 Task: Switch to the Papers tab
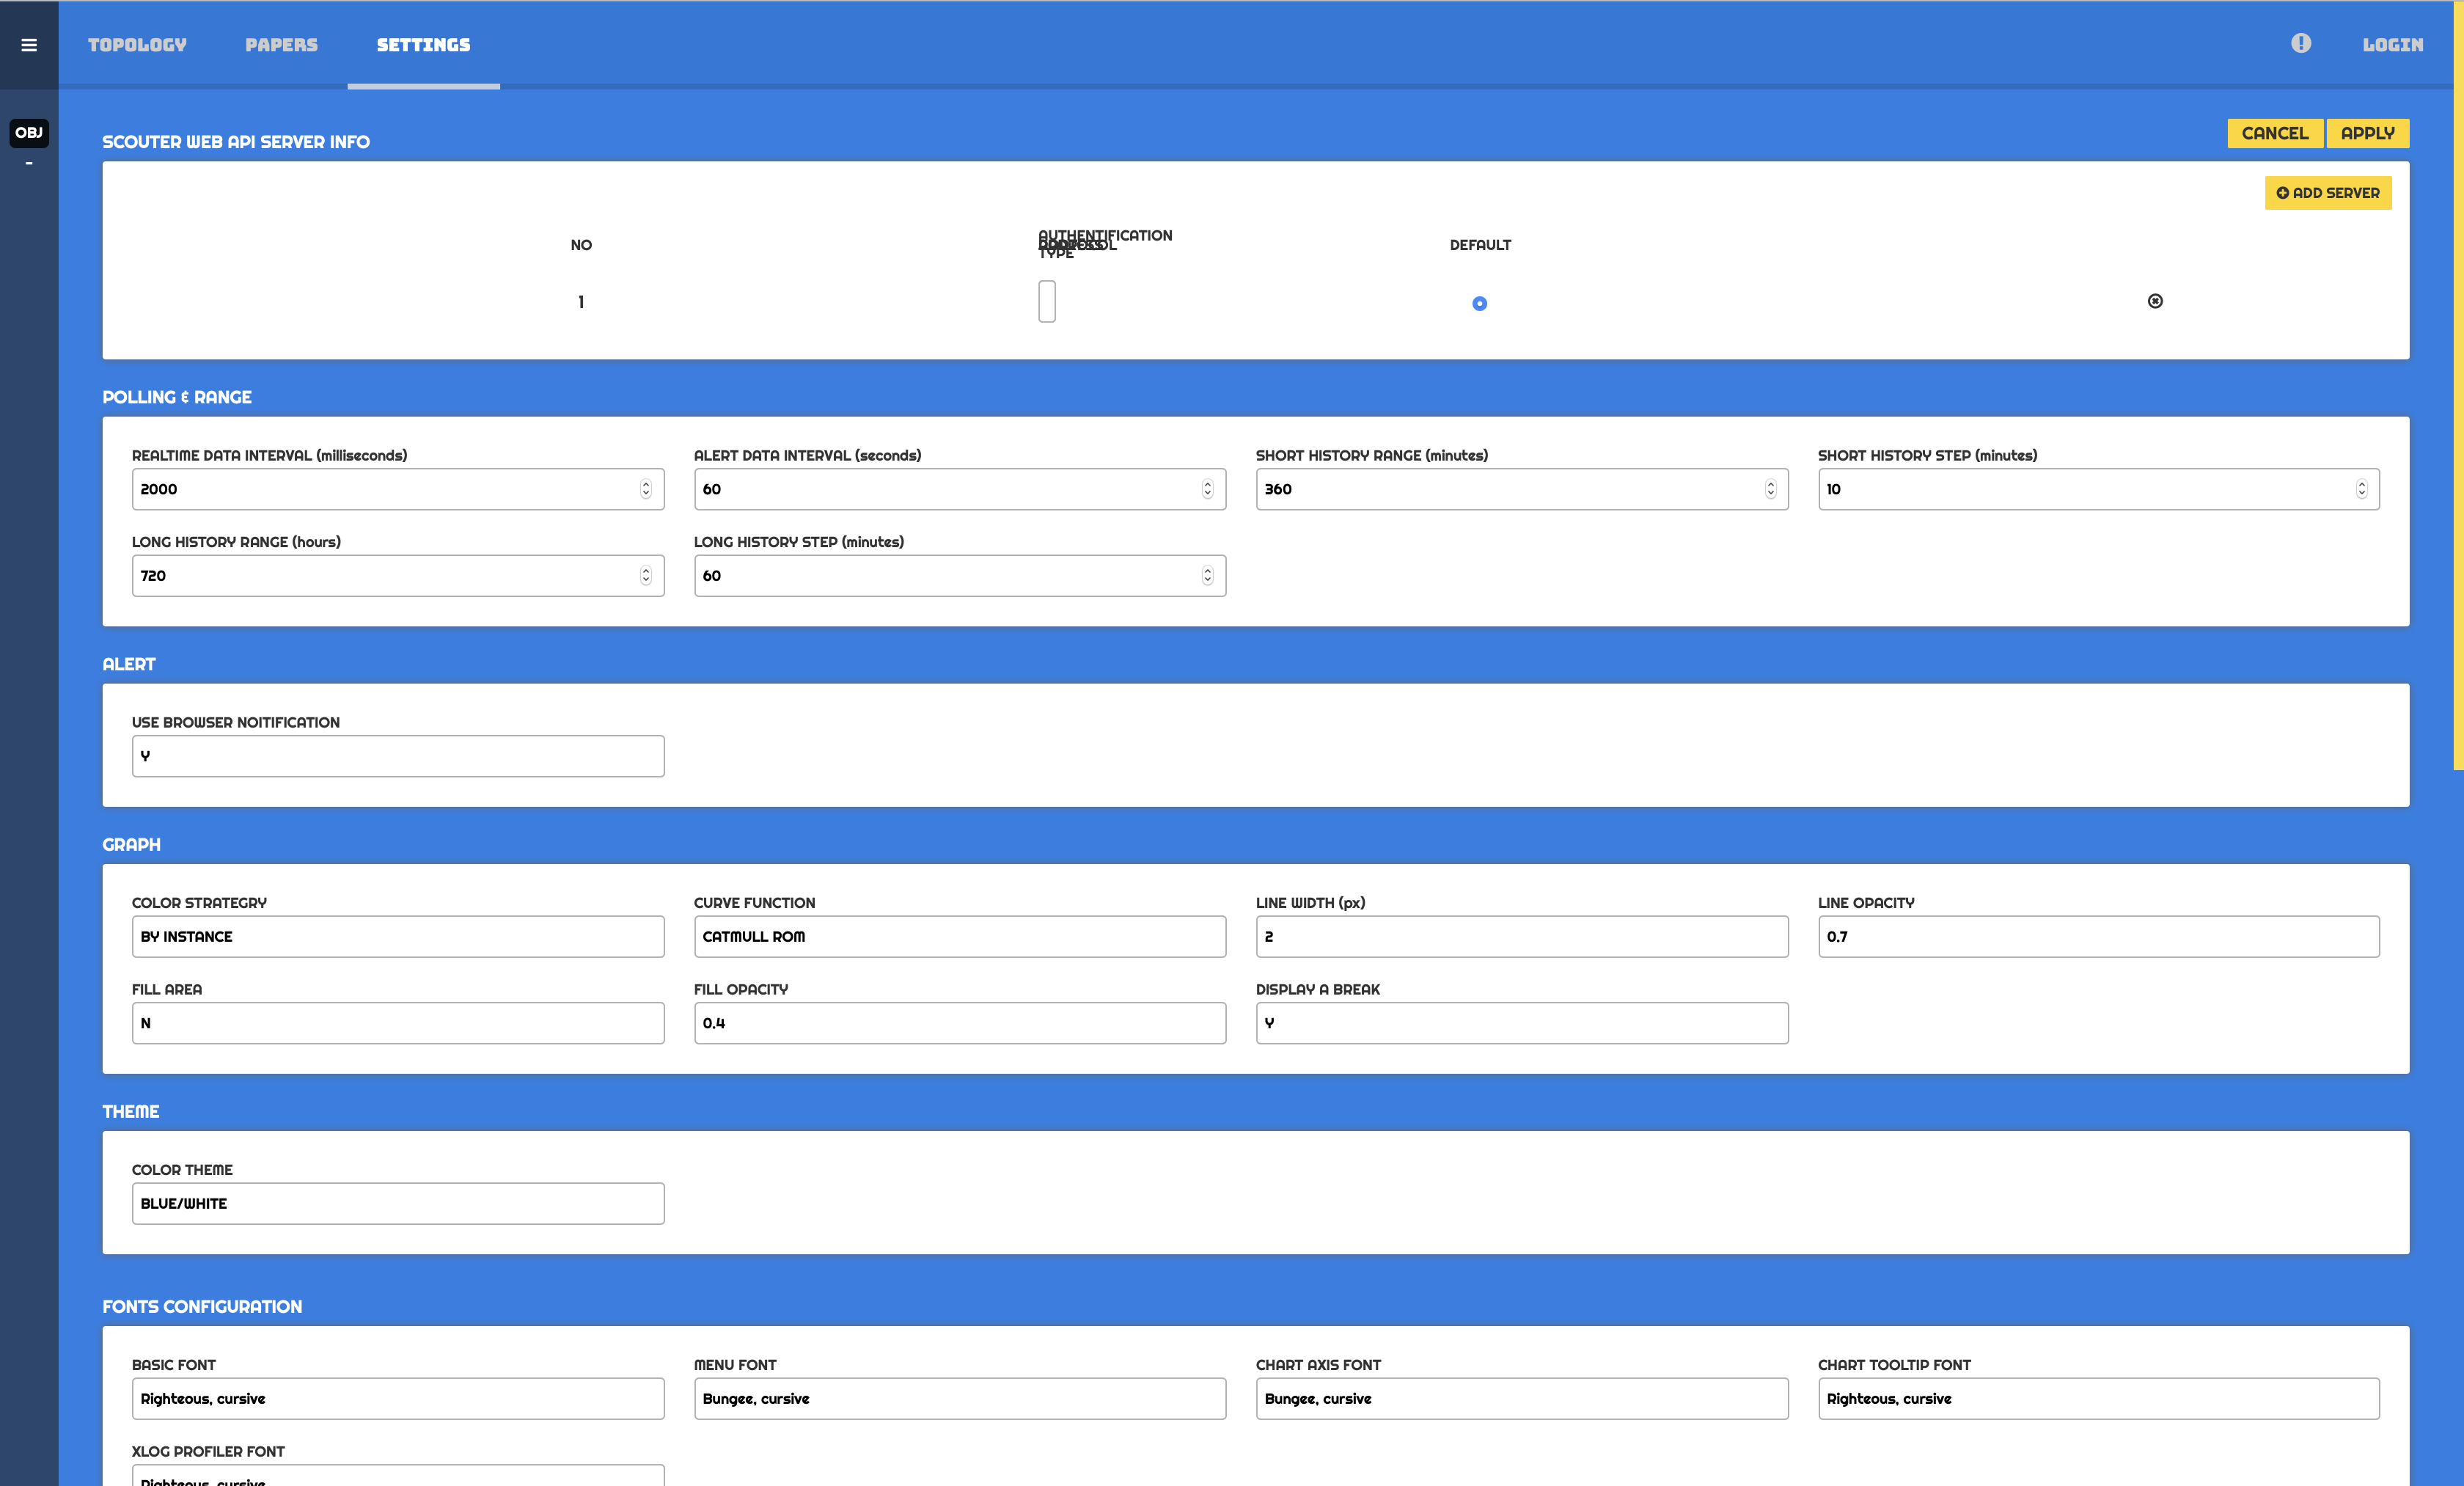point(281,45)
